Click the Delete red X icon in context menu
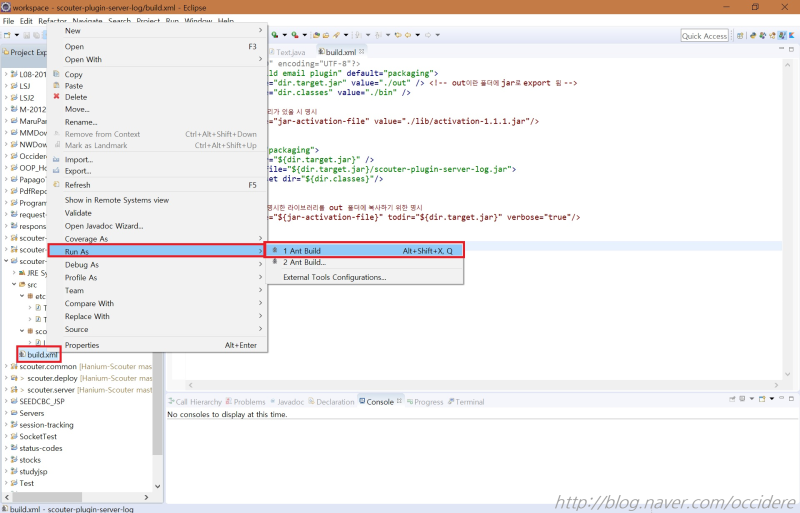The width and height of the screenshot is (800, 513). (x=57, y=96)
